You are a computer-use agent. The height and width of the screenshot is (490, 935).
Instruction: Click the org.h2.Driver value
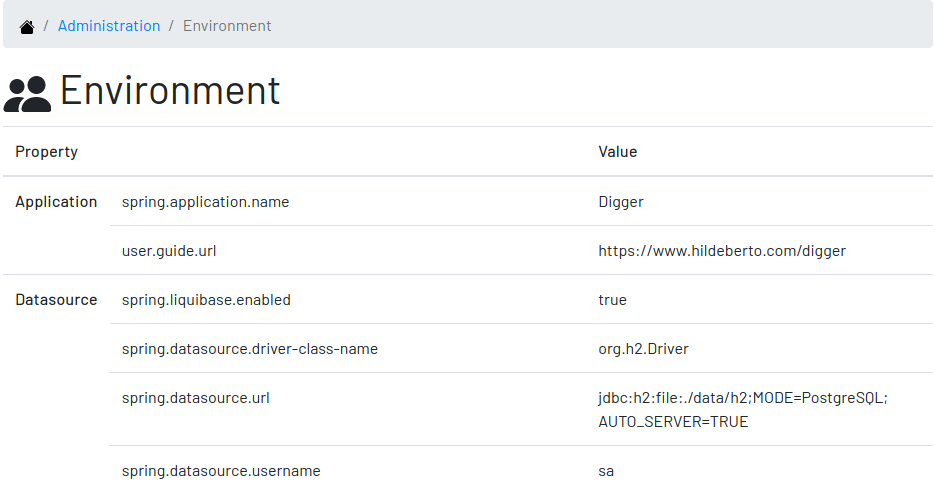coord(643,349)
